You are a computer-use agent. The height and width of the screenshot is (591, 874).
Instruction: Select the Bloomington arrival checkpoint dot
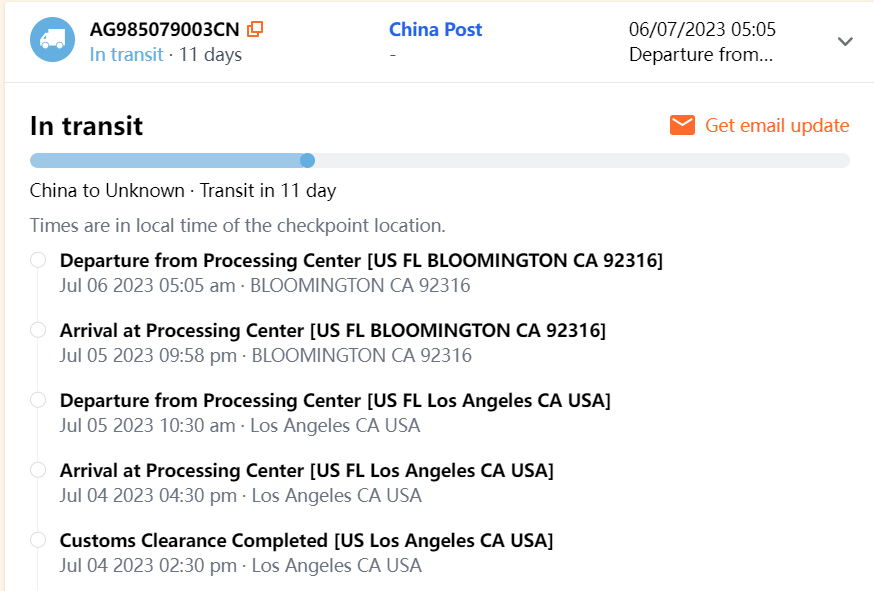point(38,330)
